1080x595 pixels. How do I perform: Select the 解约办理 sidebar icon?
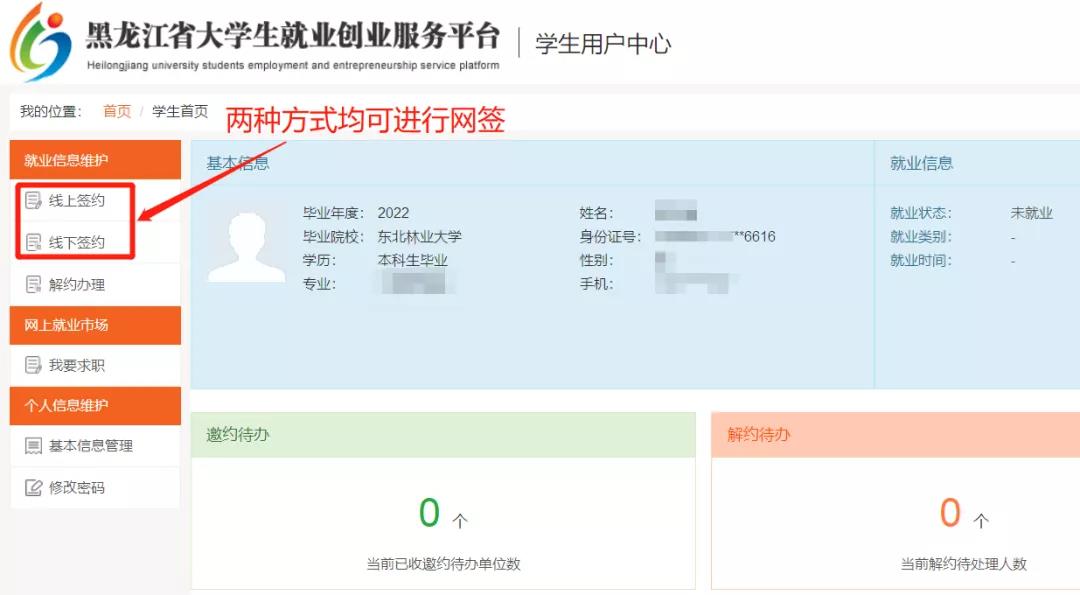(34, 285)
